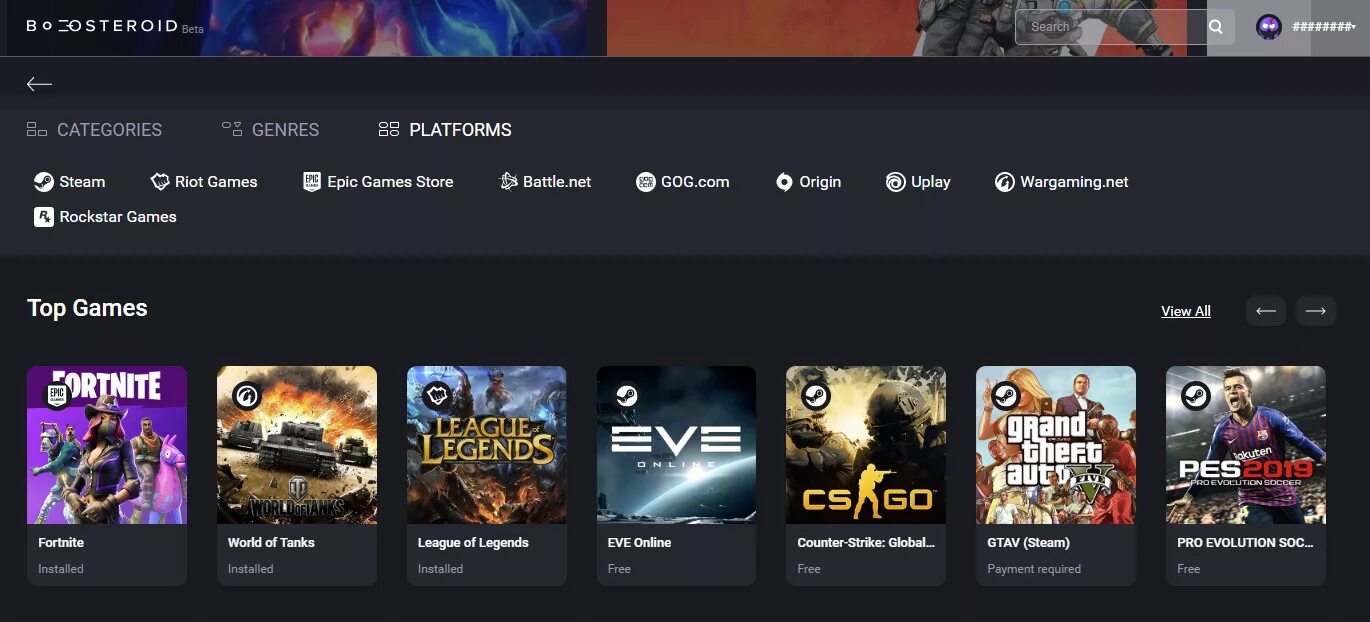
Task: Filter by Battle.net label
Action: tap(557, 182)
